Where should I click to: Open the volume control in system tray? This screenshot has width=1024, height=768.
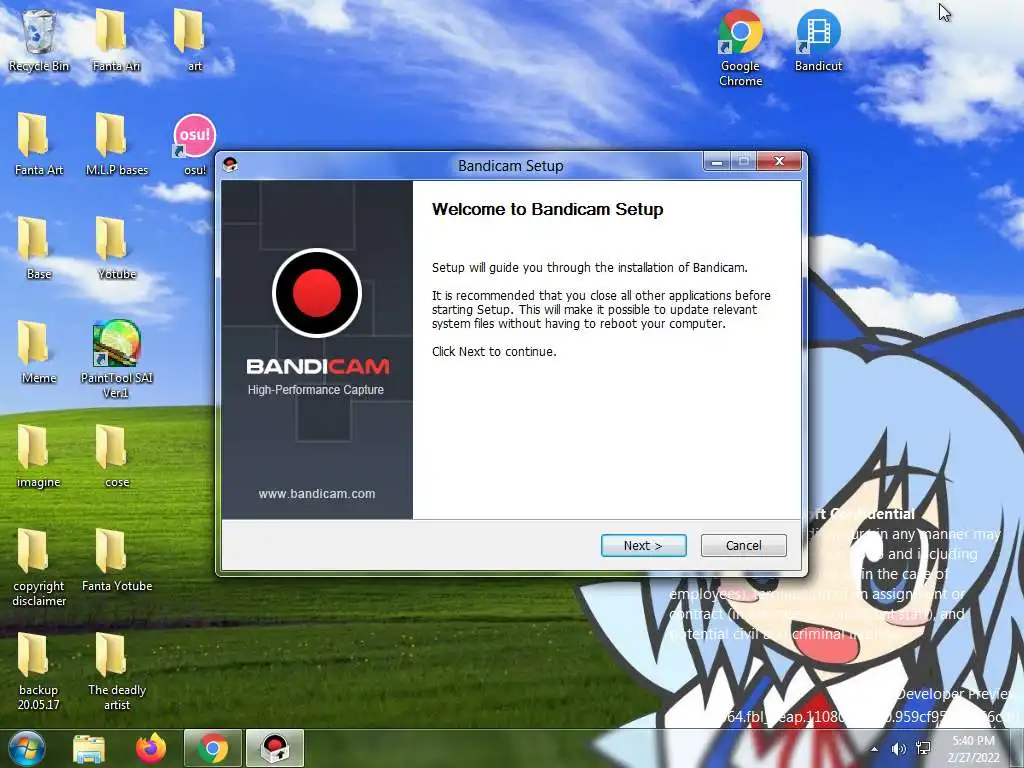click(x=899, y=749)
